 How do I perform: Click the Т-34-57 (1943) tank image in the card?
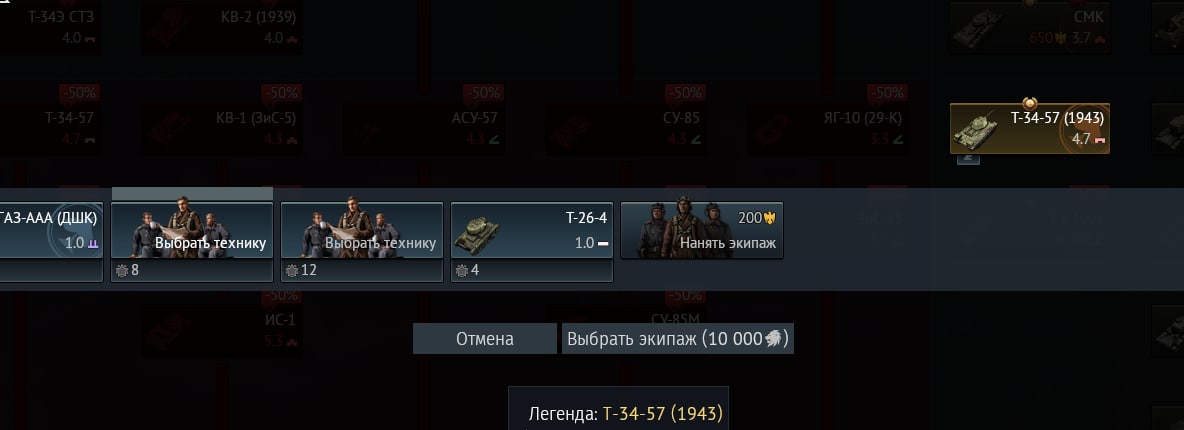(975, 130)
